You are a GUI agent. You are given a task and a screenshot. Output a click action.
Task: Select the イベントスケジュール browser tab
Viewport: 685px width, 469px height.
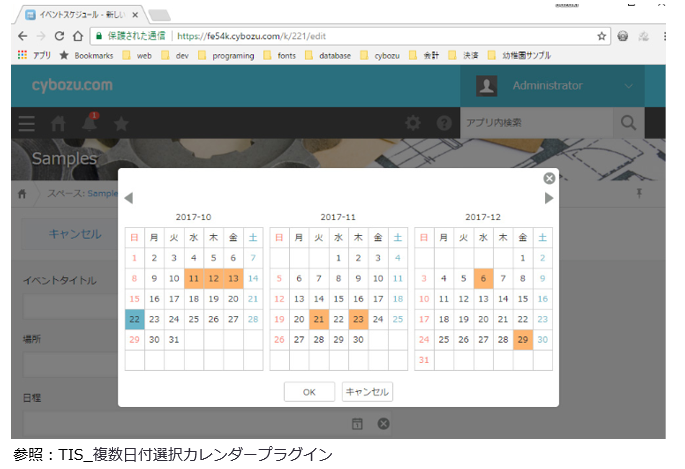point(81,15)
